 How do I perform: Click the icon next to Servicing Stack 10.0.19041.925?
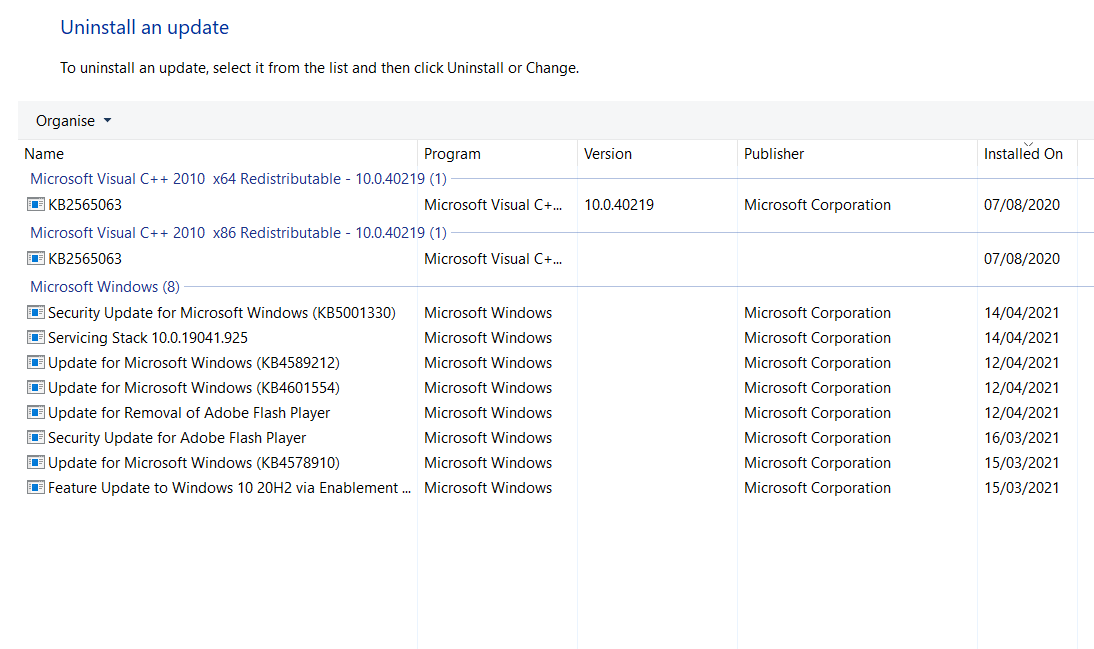(37, 337)
